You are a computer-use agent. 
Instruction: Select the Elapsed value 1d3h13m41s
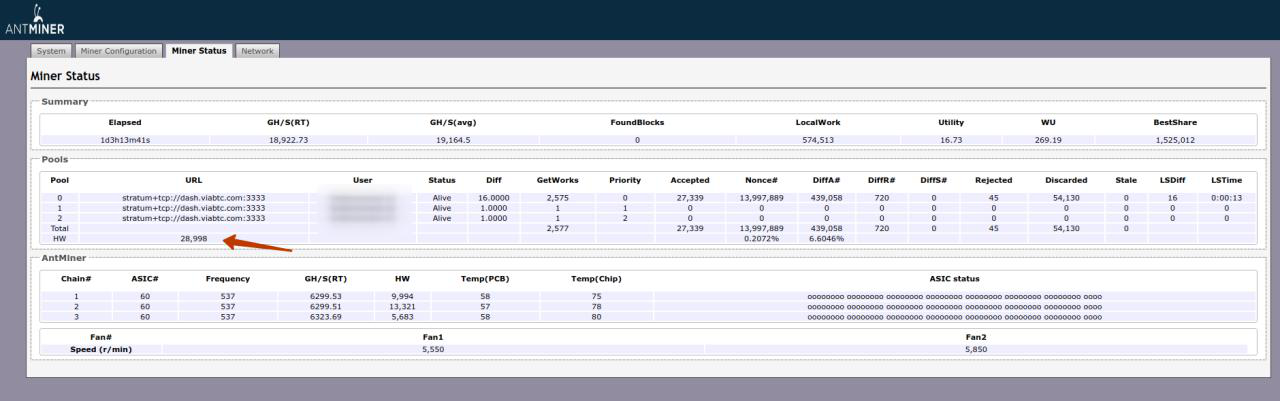tap(125, 140)
